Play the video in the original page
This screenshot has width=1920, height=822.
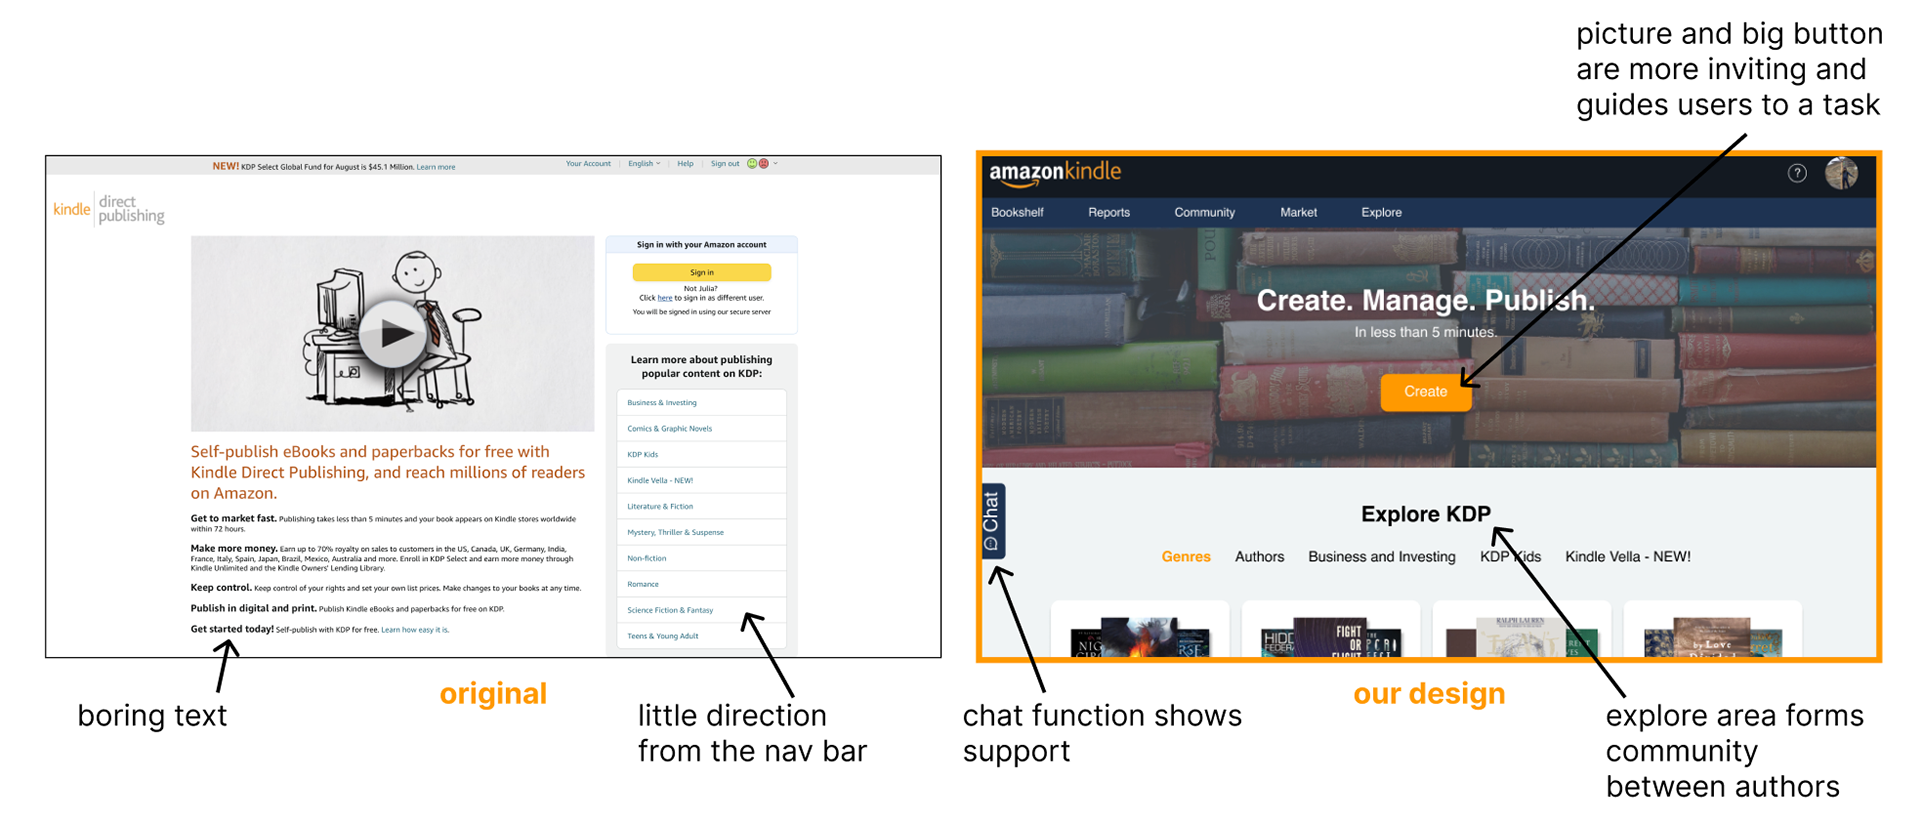point(391,334)
